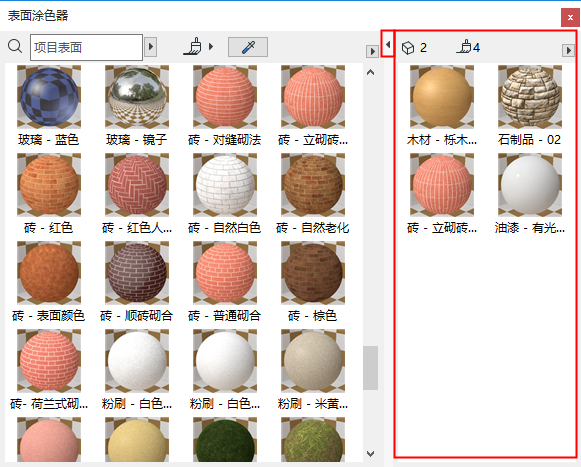
Task: Select 砖 - 立砌砖 thumbnail in left list
Action: click(x=313, y=97)
